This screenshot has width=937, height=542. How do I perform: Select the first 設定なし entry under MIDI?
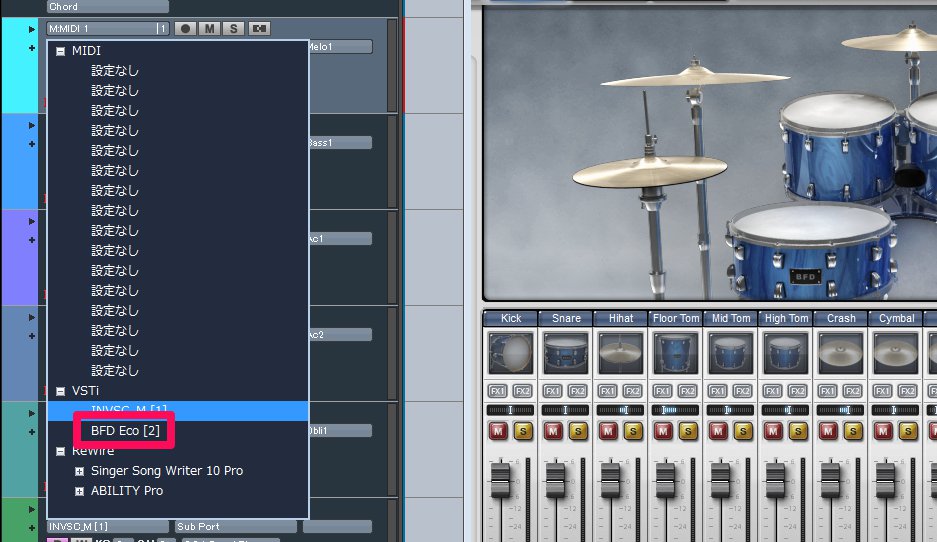[115, 71]
